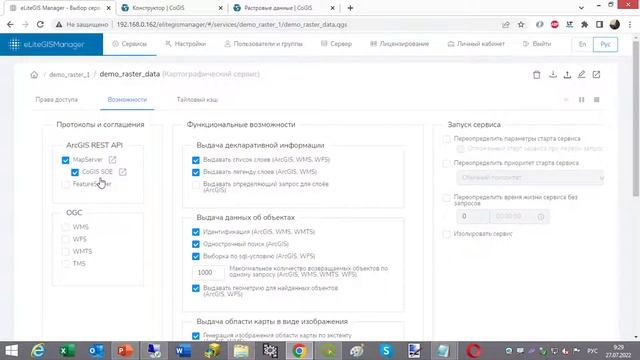Viewport: 640px width, 360px height.
Task: Open service in new window icon
Action: [x=596, y=75]
